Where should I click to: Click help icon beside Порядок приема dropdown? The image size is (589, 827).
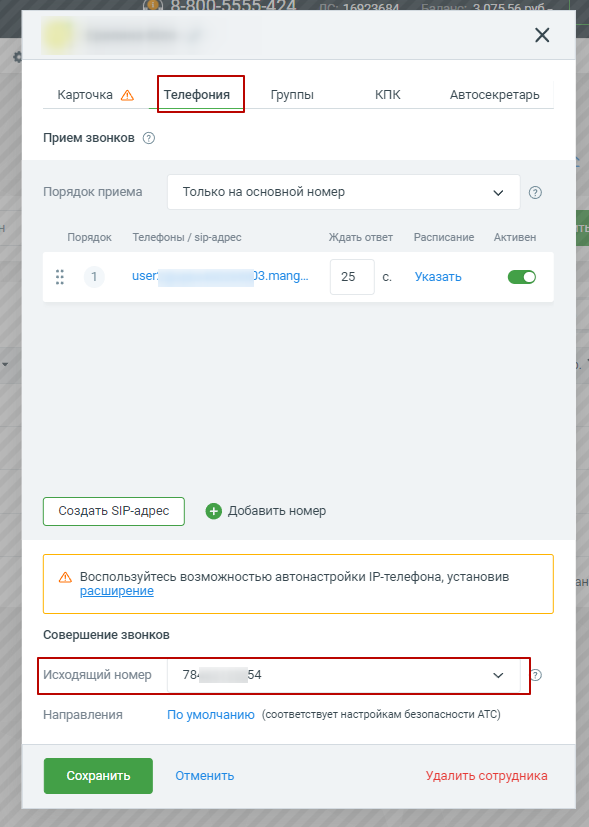[x=535, y=193]
